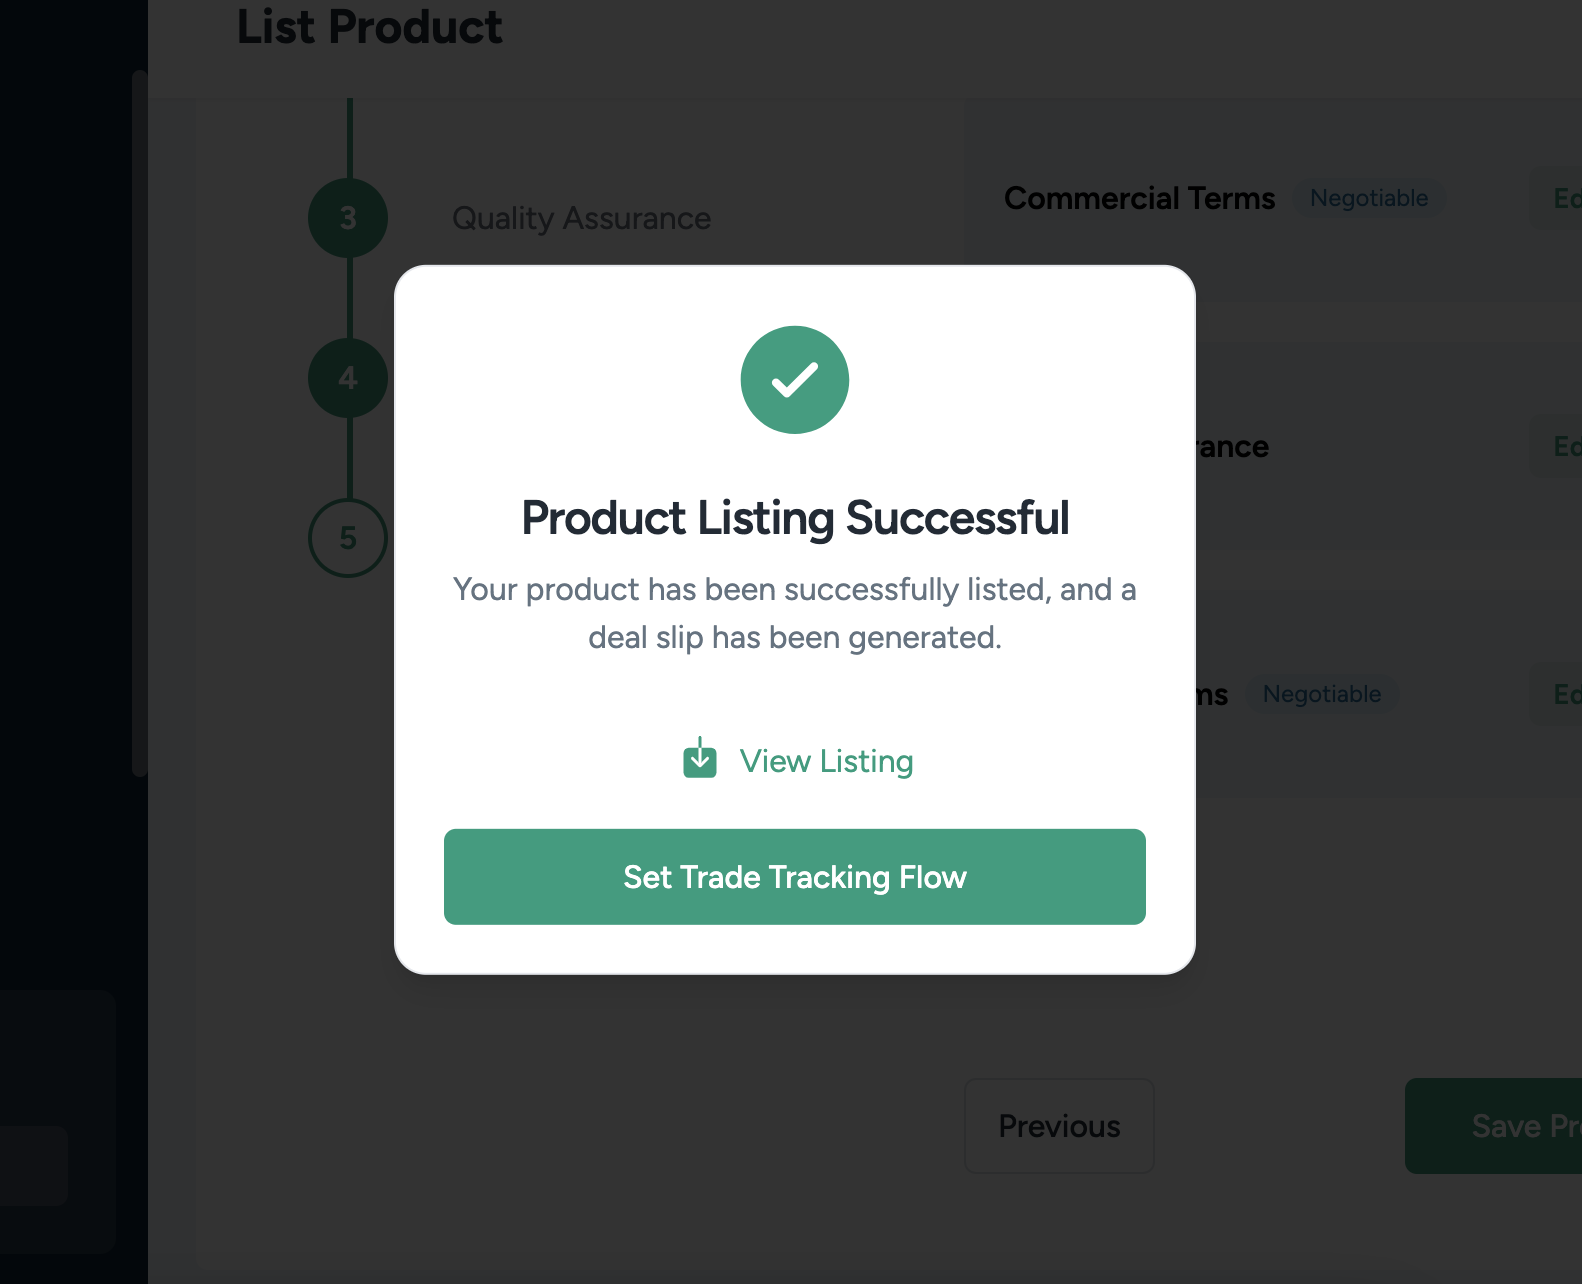Go back with the Previous button
The image size is (1582, 1284).
pyautogui.click(x=1059, y=1126)
